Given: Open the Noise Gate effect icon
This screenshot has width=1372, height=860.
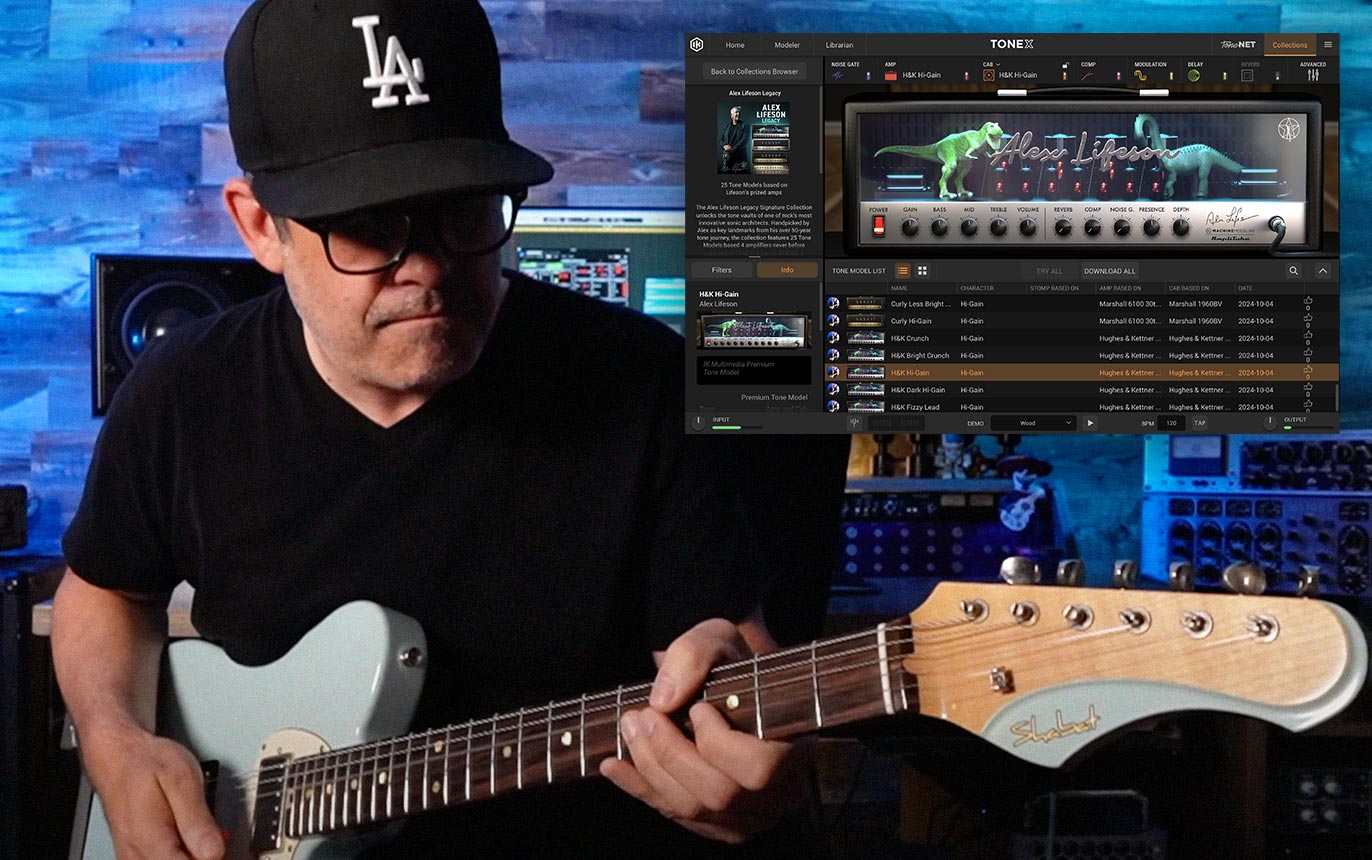Looking at the screenshot, I should (838, 75).
